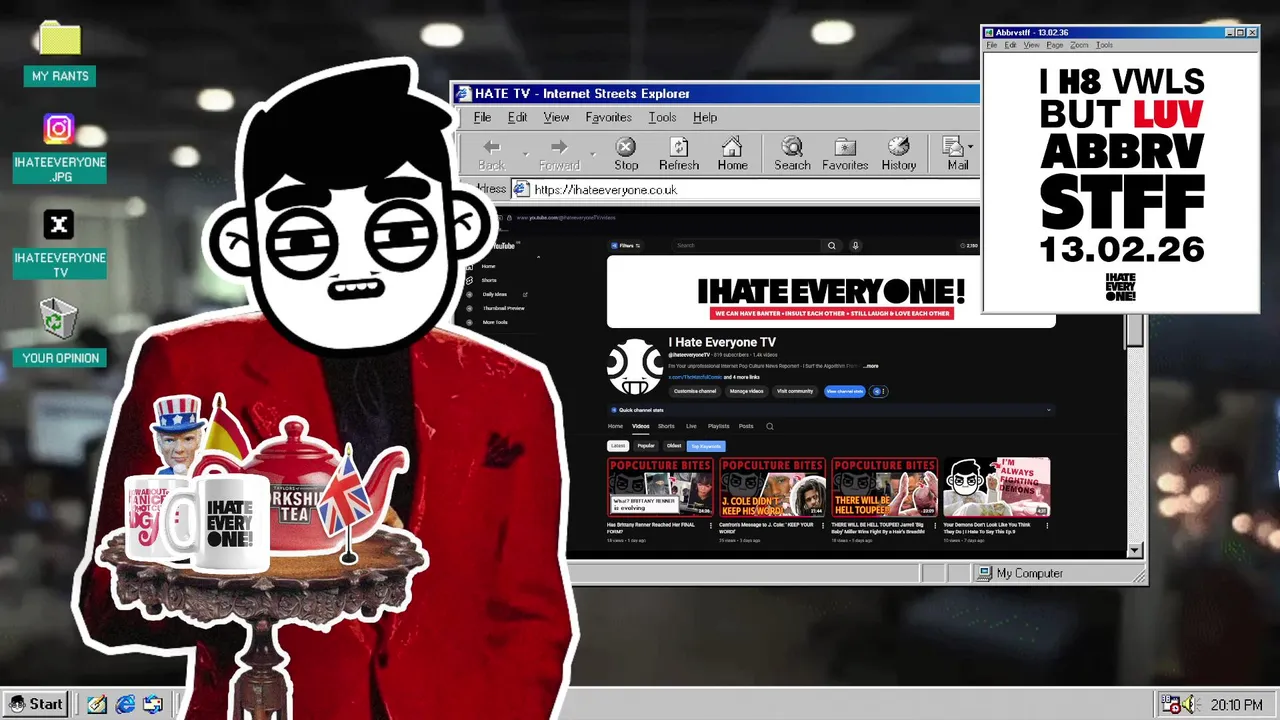Image resolution: width=1280 pixels, height=720 pixels.
Task: Click the page icon in address bar
Action: (521, 189)
